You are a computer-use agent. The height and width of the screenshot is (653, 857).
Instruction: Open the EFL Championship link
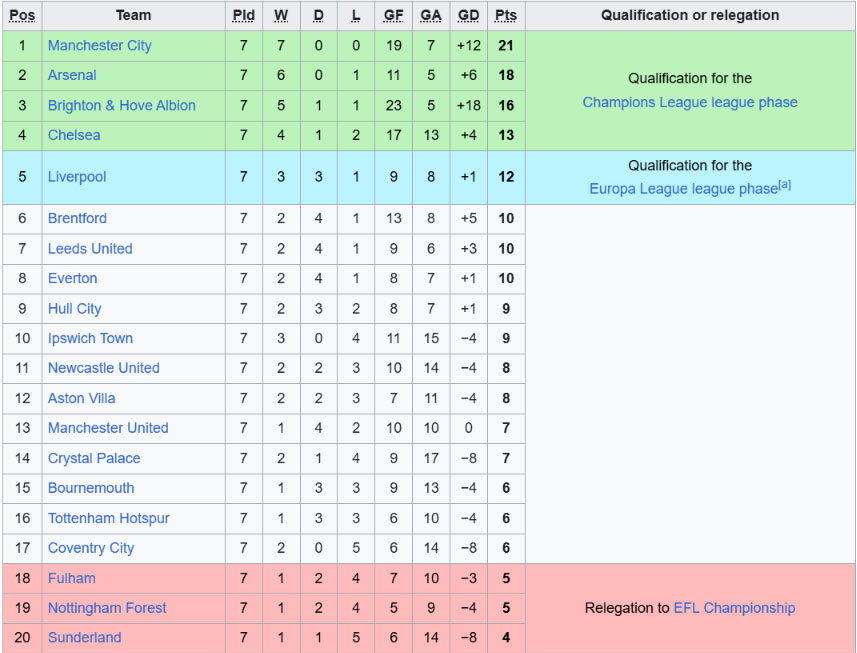(x=734, y=608)
